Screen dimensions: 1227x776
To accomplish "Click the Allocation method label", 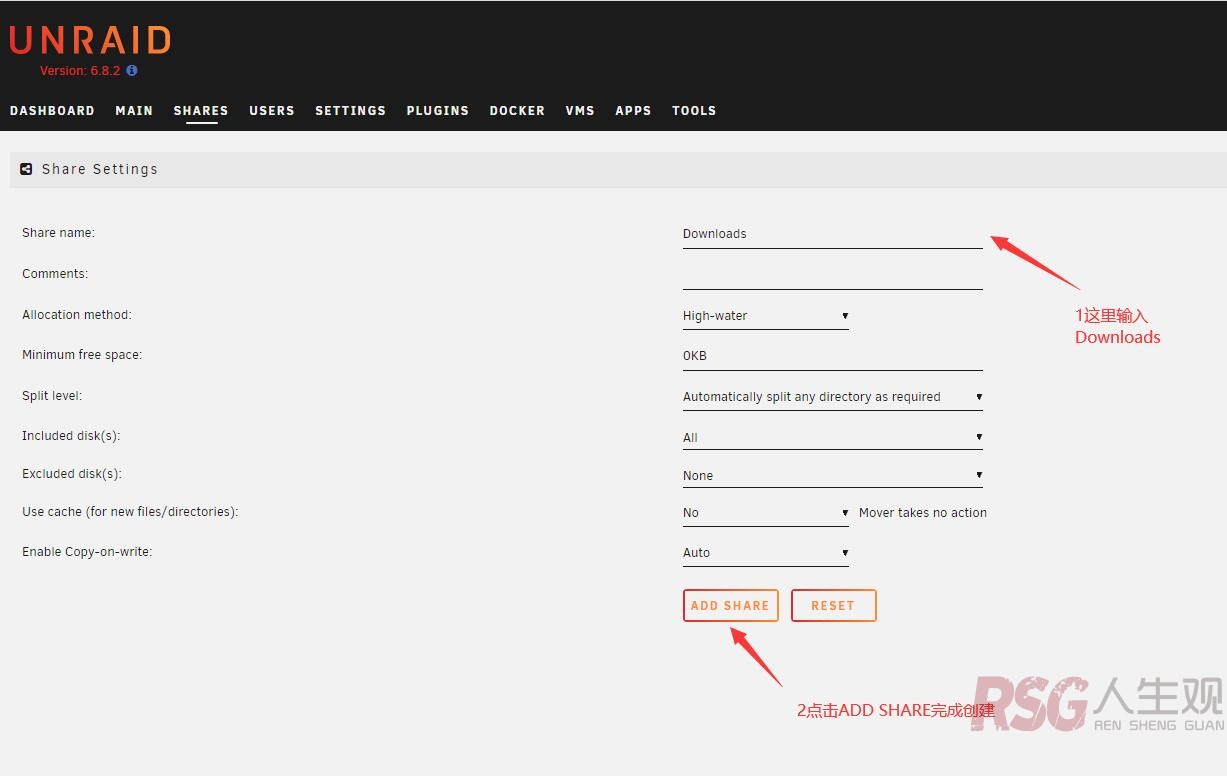I will point(77,315).
